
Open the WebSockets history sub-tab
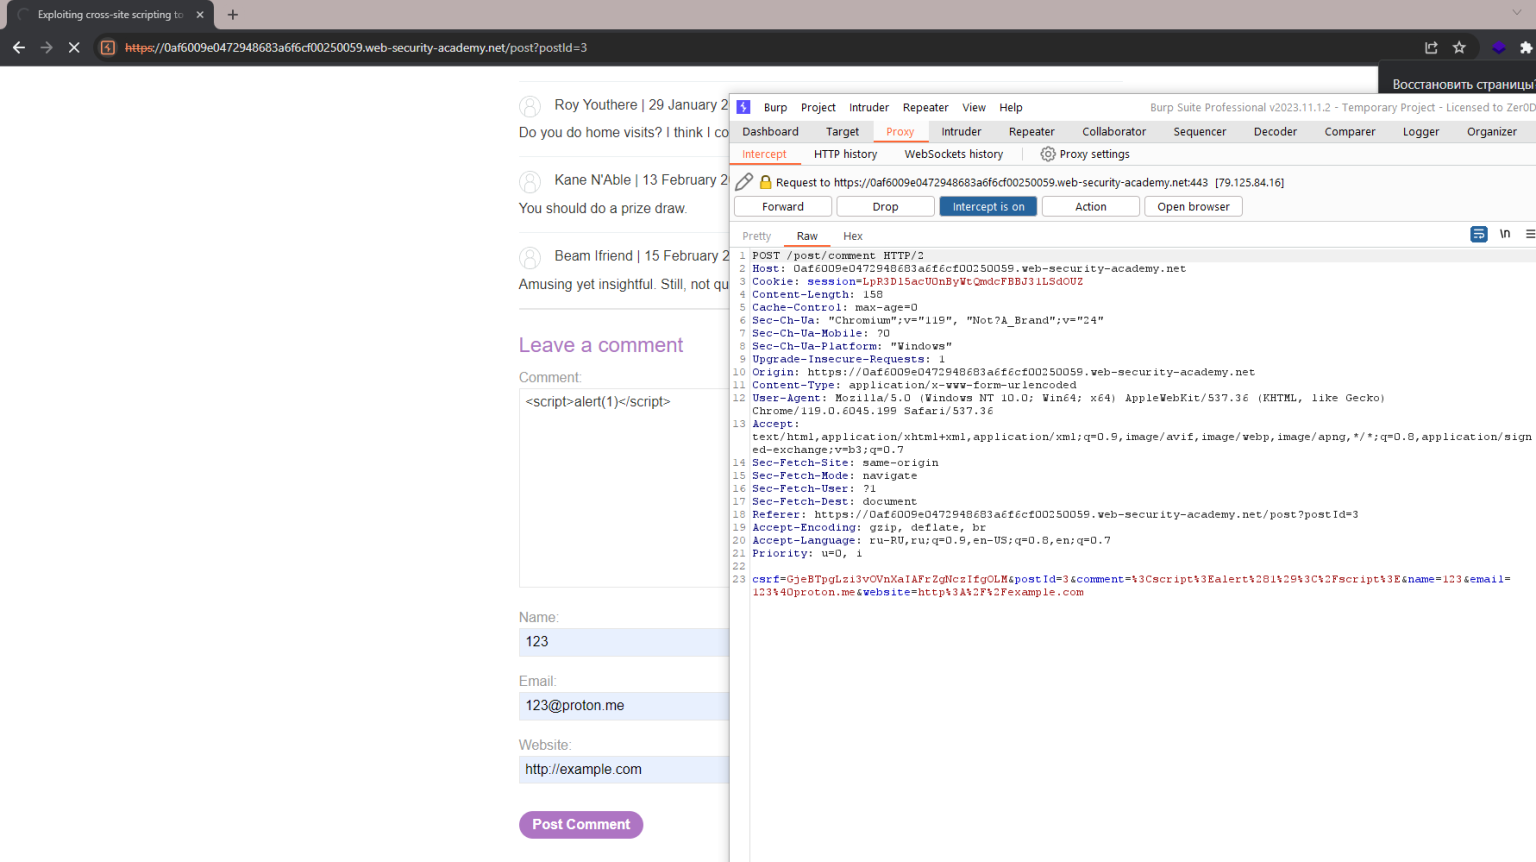point(953,154)
